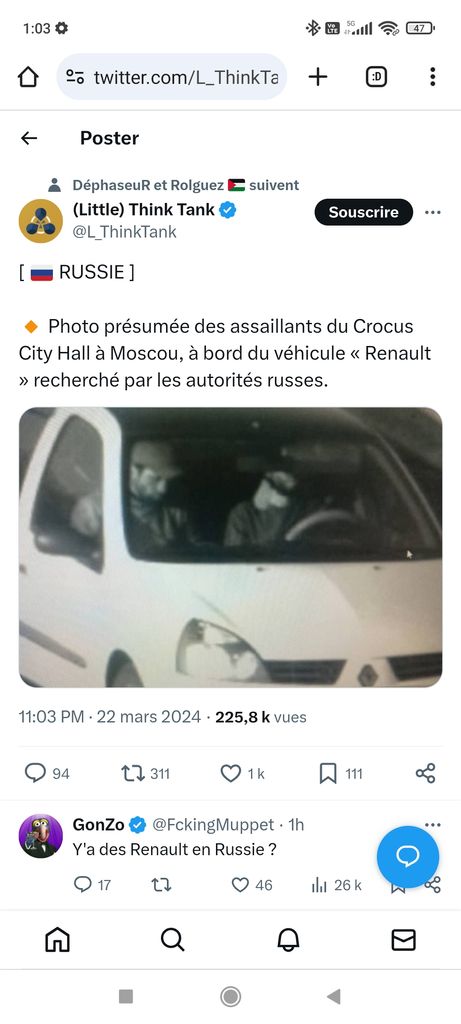Share the main tweet
The width and height of the screenshot is (461, 1024).
[x=425, y=773]
